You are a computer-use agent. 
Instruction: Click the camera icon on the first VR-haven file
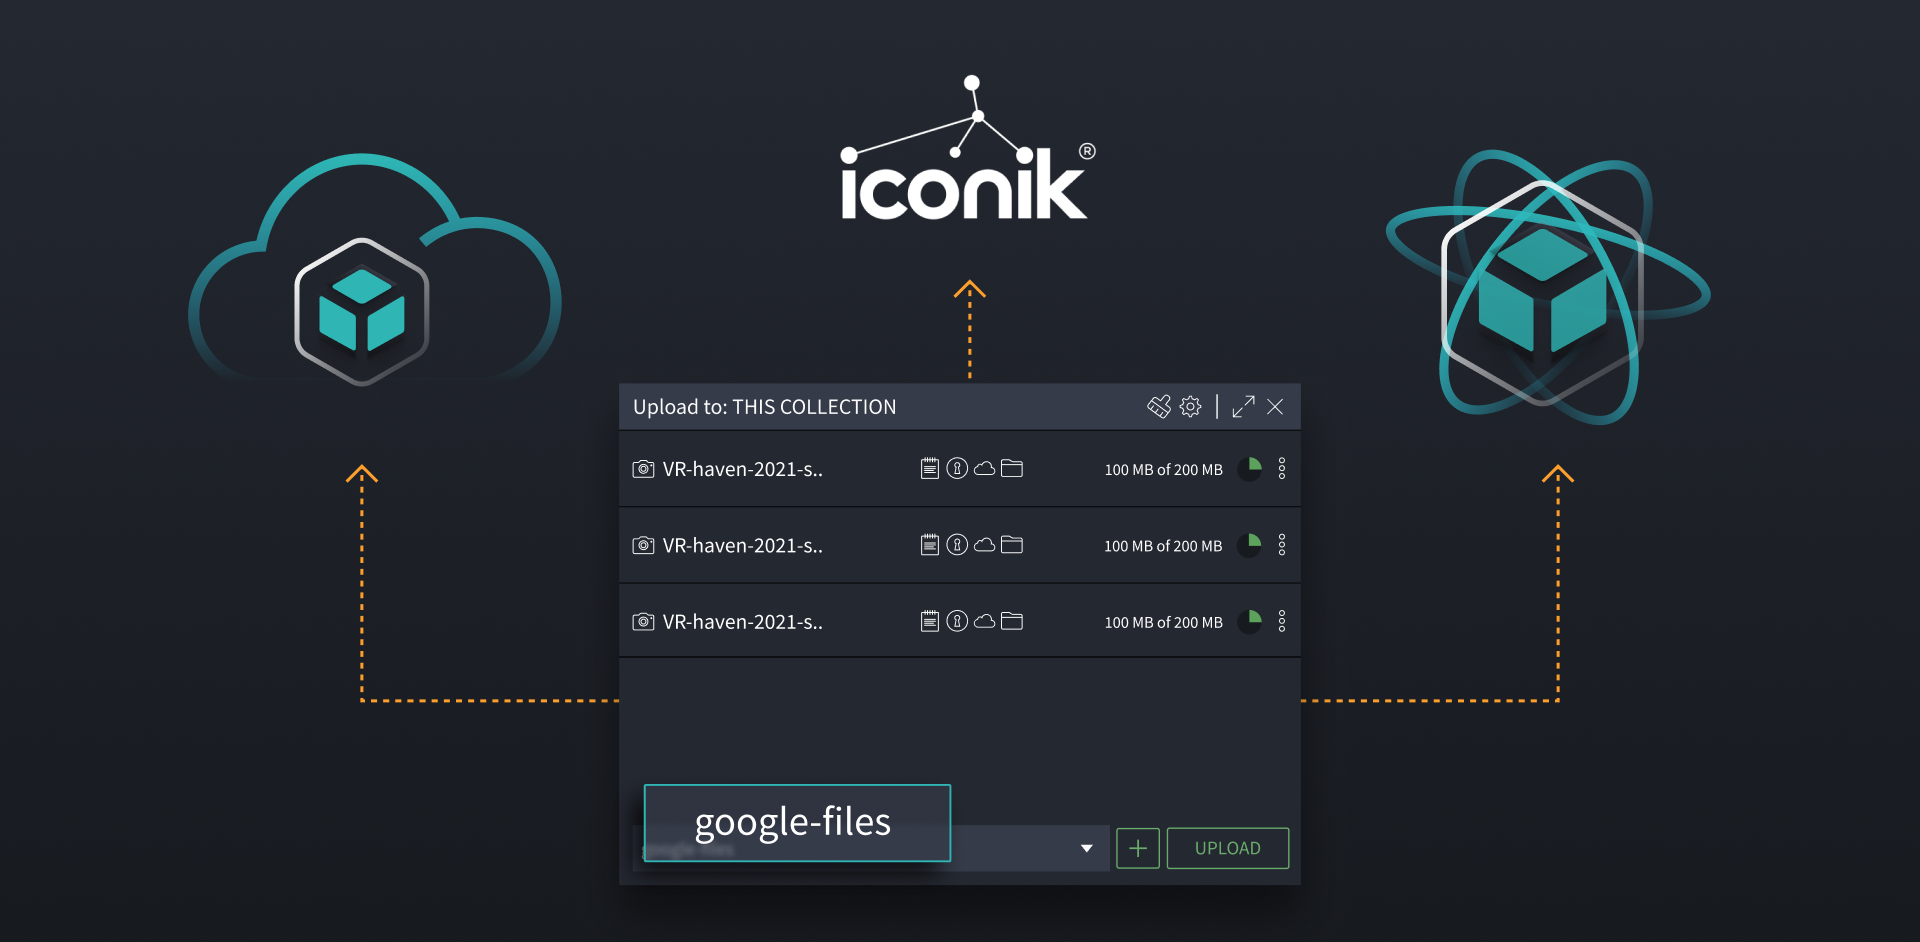pos(643,468)
